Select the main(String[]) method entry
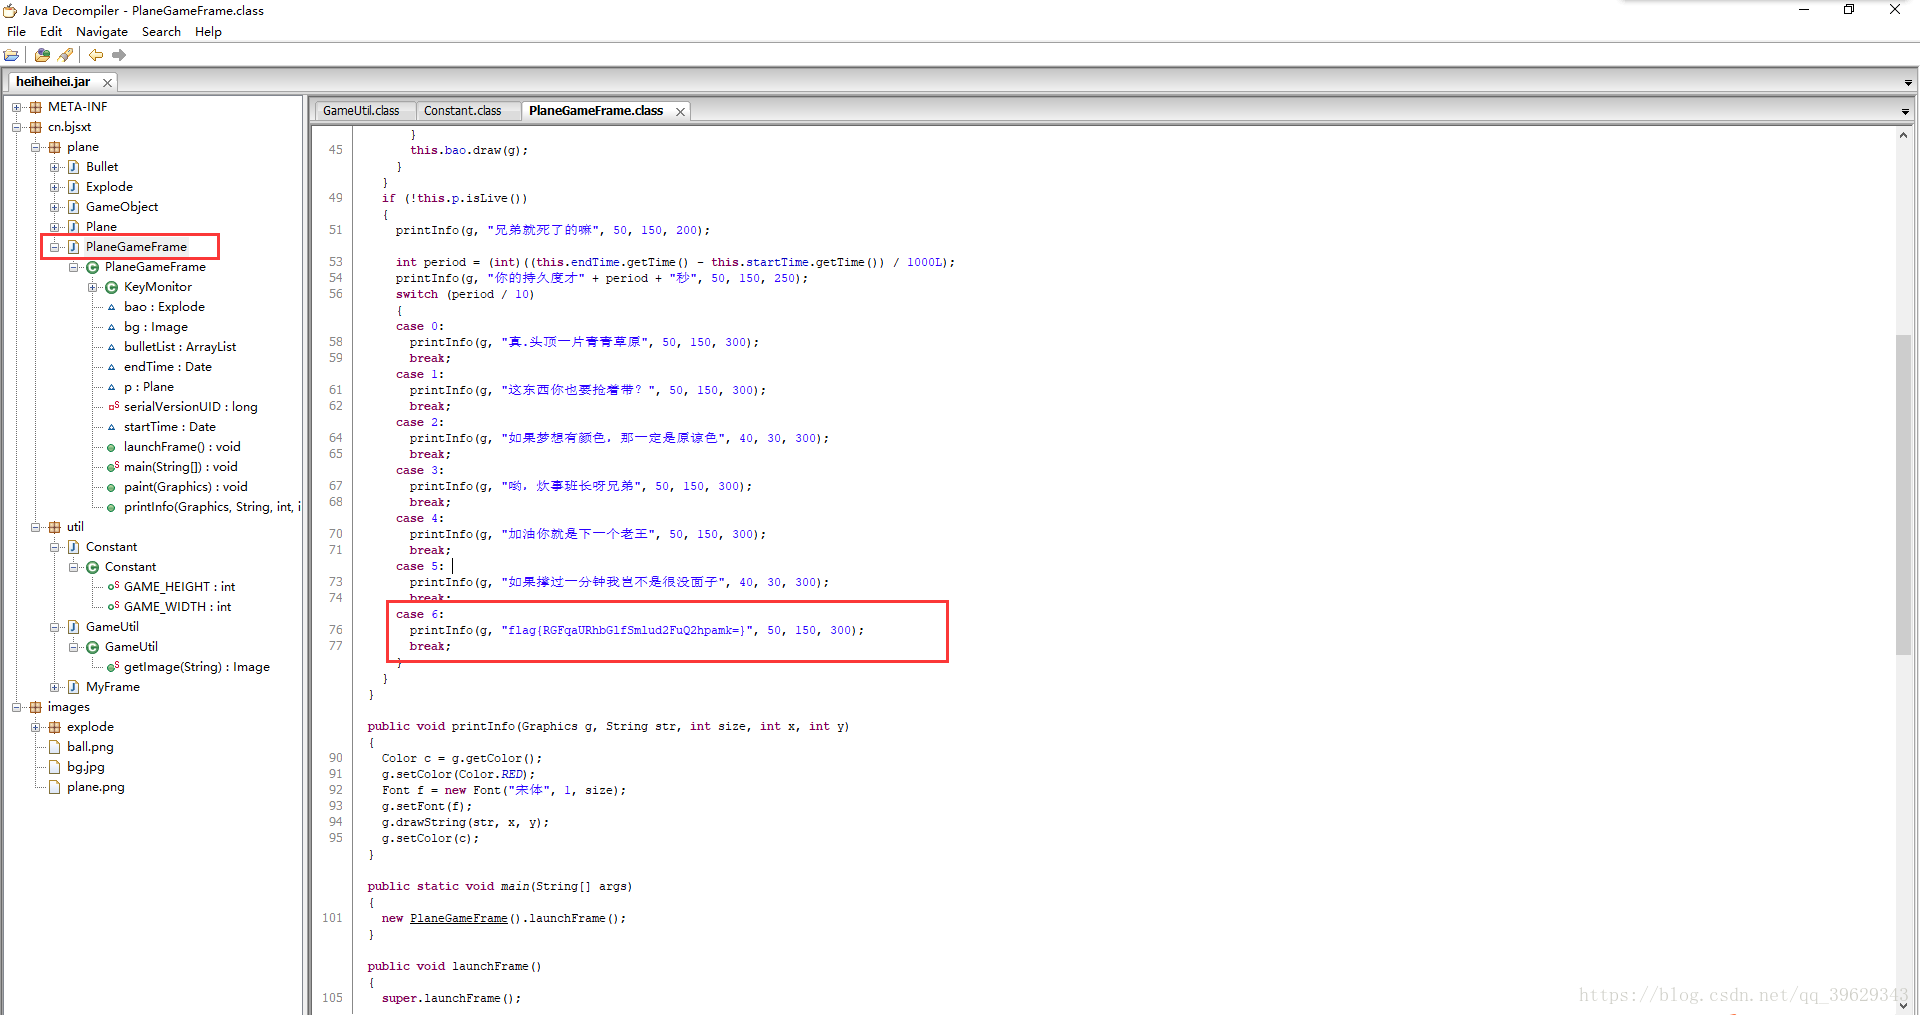This screenshot has width=1920, height=1015. pyautogui.click(x=181, y=467)
